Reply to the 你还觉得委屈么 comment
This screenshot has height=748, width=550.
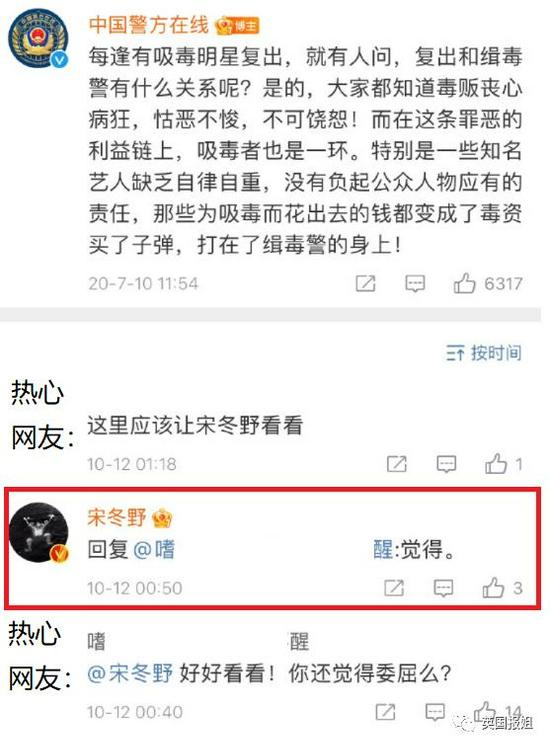[435, 712]
